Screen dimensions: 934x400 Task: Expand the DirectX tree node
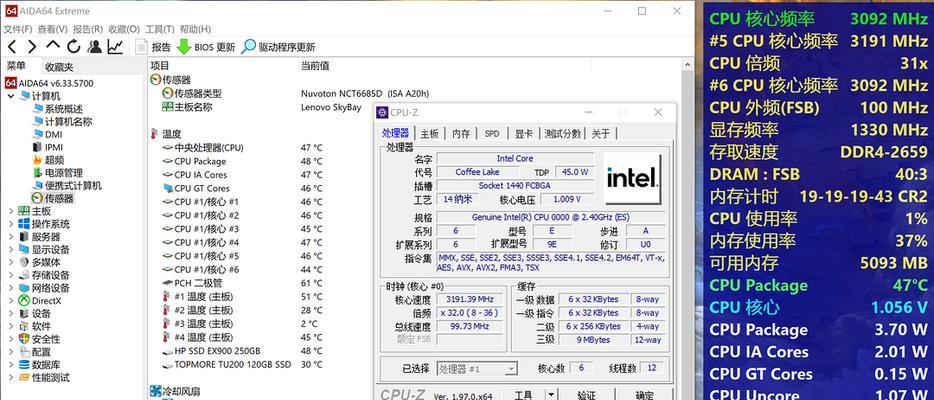point(11,301)
